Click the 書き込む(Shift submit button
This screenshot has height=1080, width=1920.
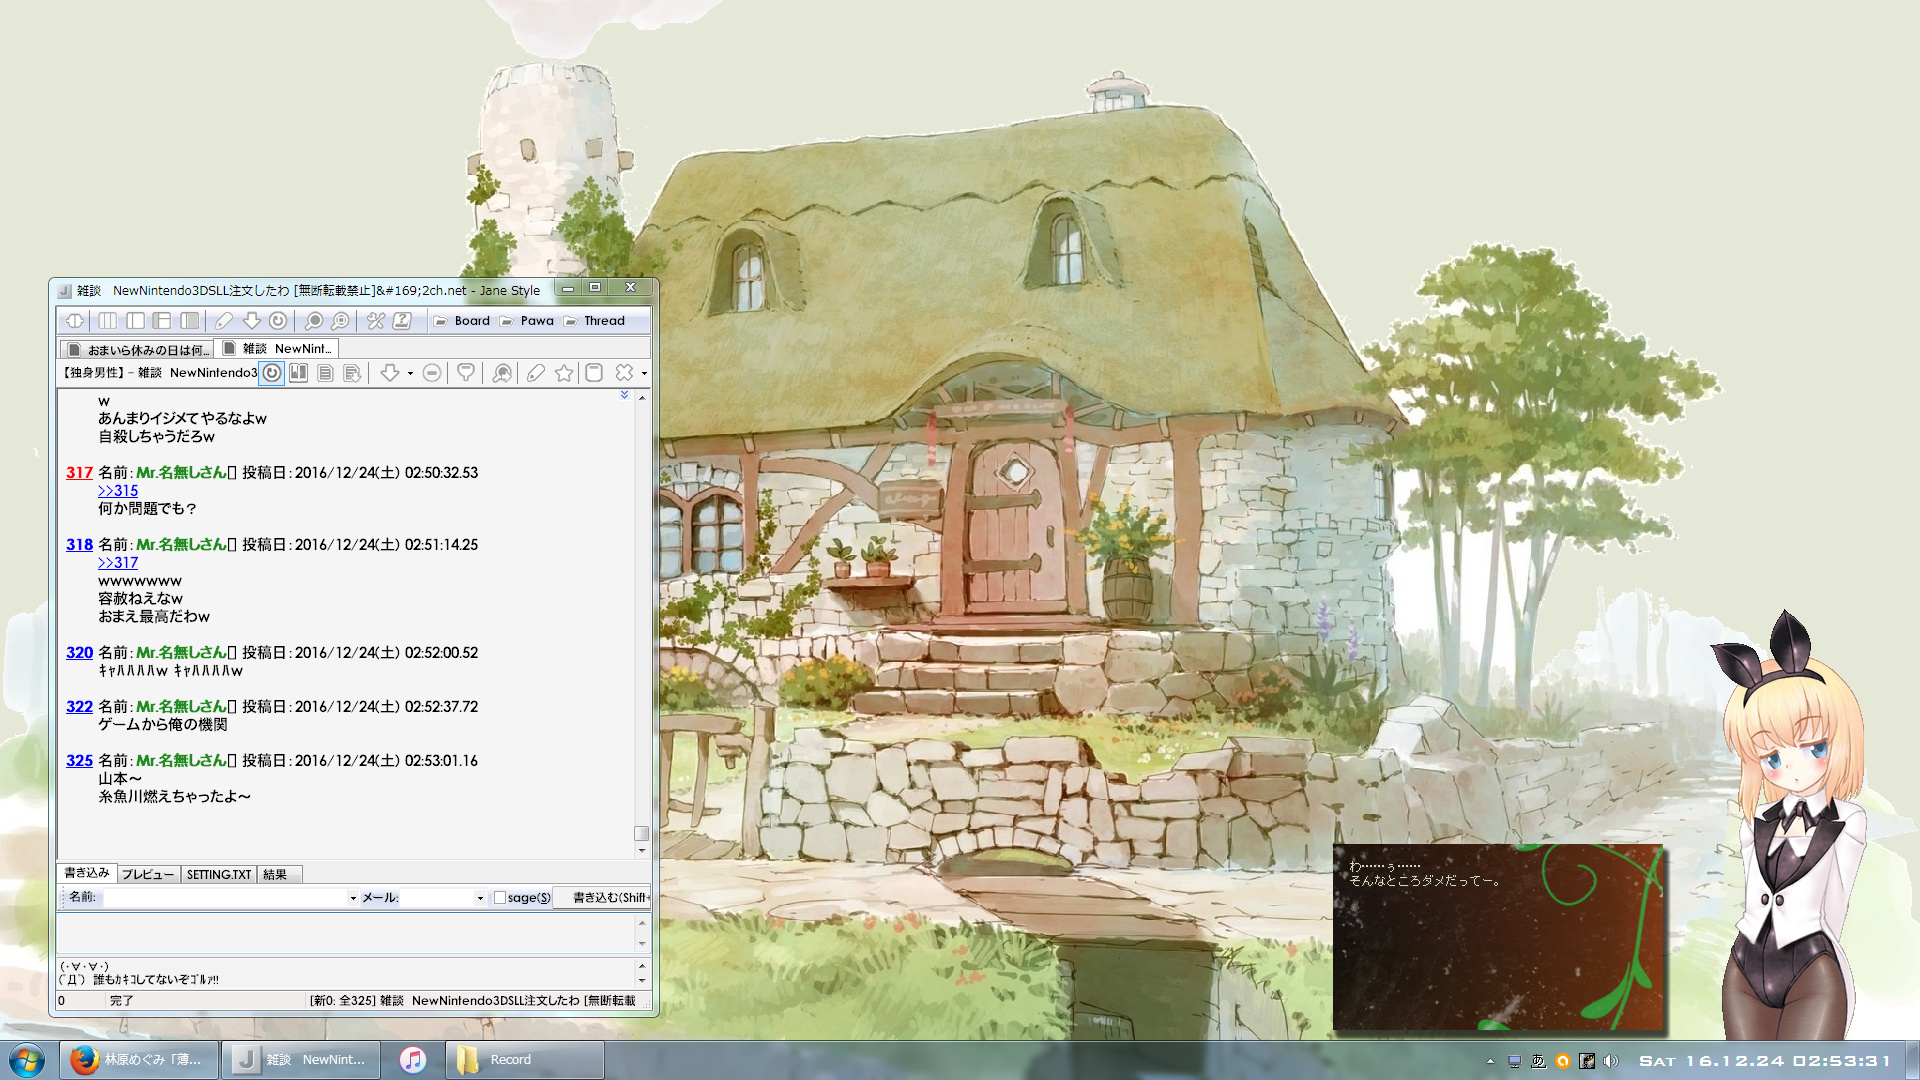coord(604,898)
